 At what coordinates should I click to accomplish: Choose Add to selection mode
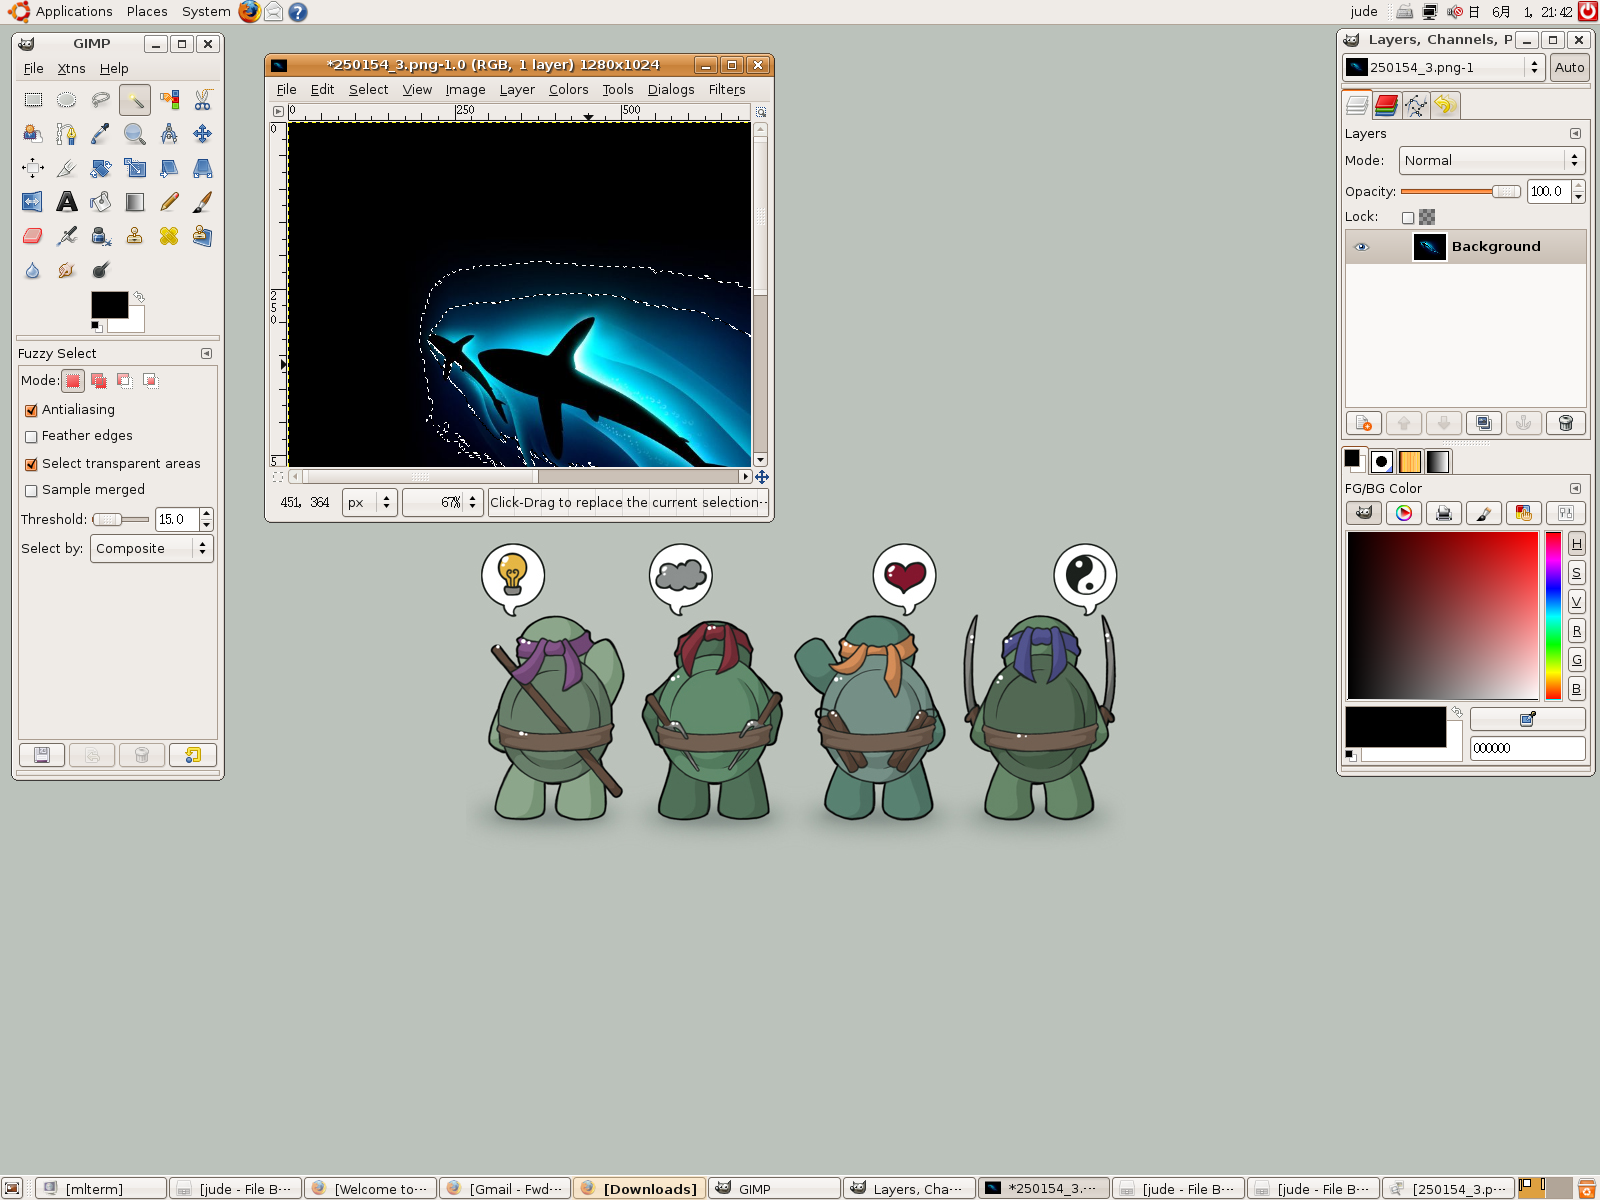coord(99,381)
